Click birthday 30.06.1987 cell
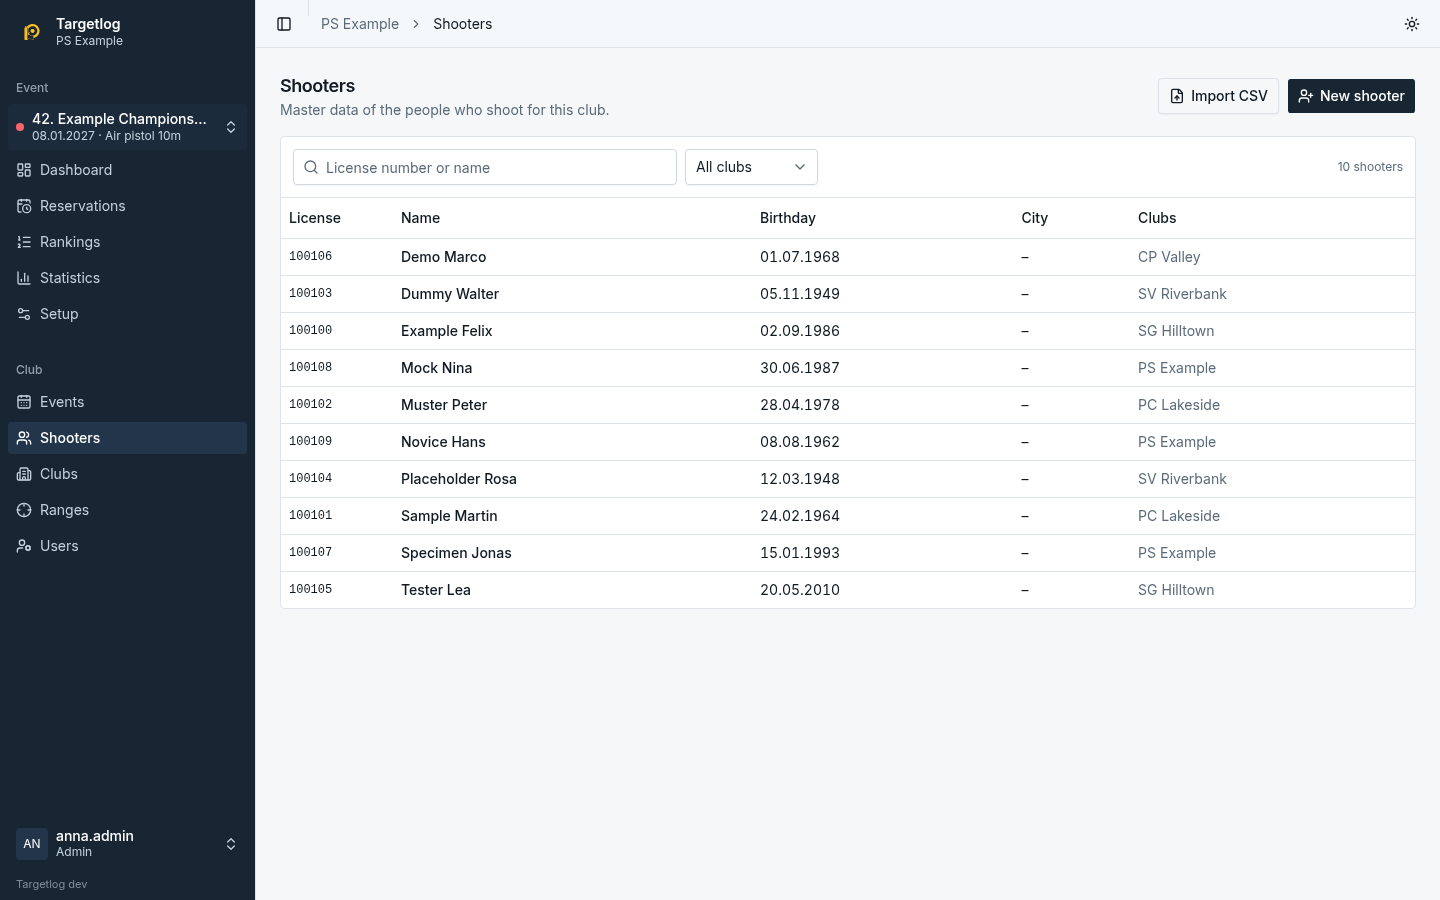This screenshot has height=900, width=1440. tap(800, 368)
